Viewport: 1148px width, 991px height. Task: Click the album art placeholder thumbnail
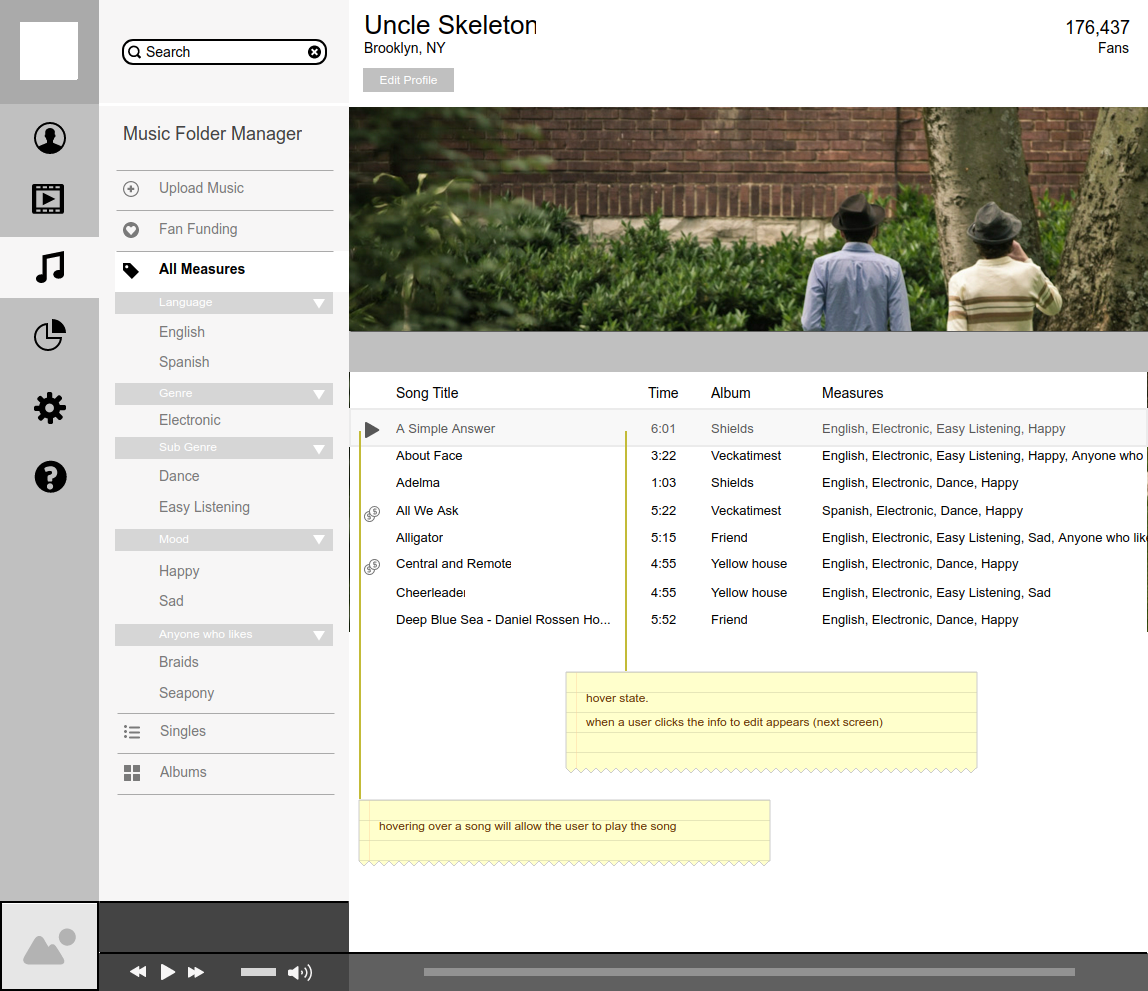49,946
